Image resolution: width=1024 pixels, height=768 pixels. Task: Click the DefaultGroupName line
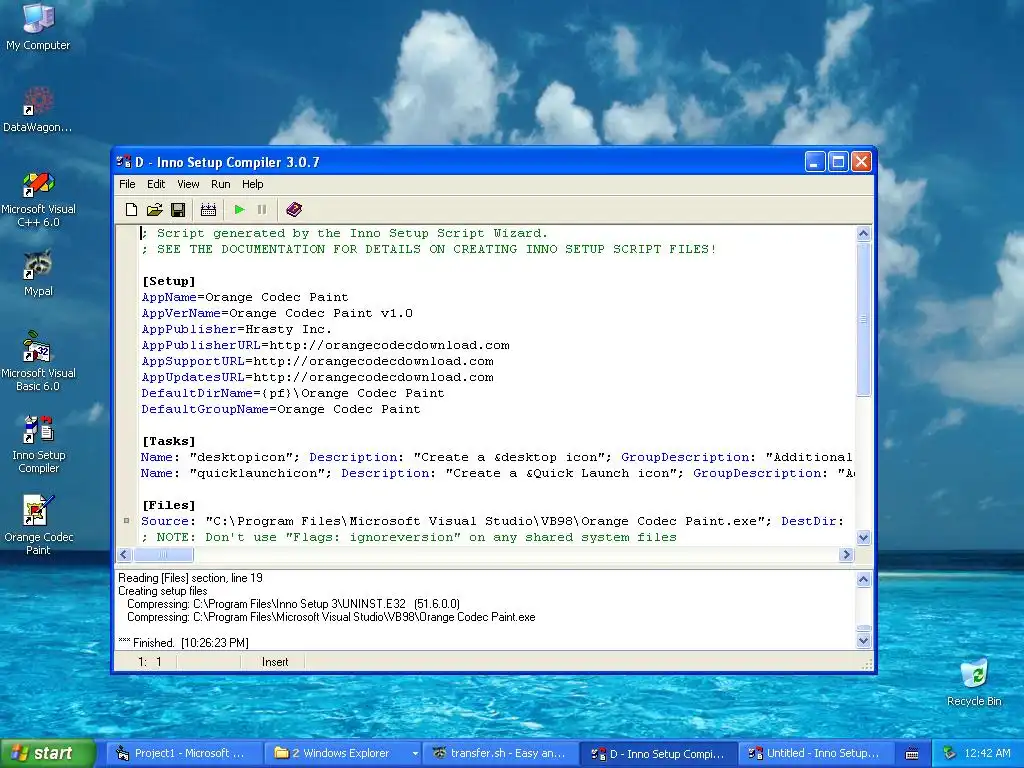281,409
